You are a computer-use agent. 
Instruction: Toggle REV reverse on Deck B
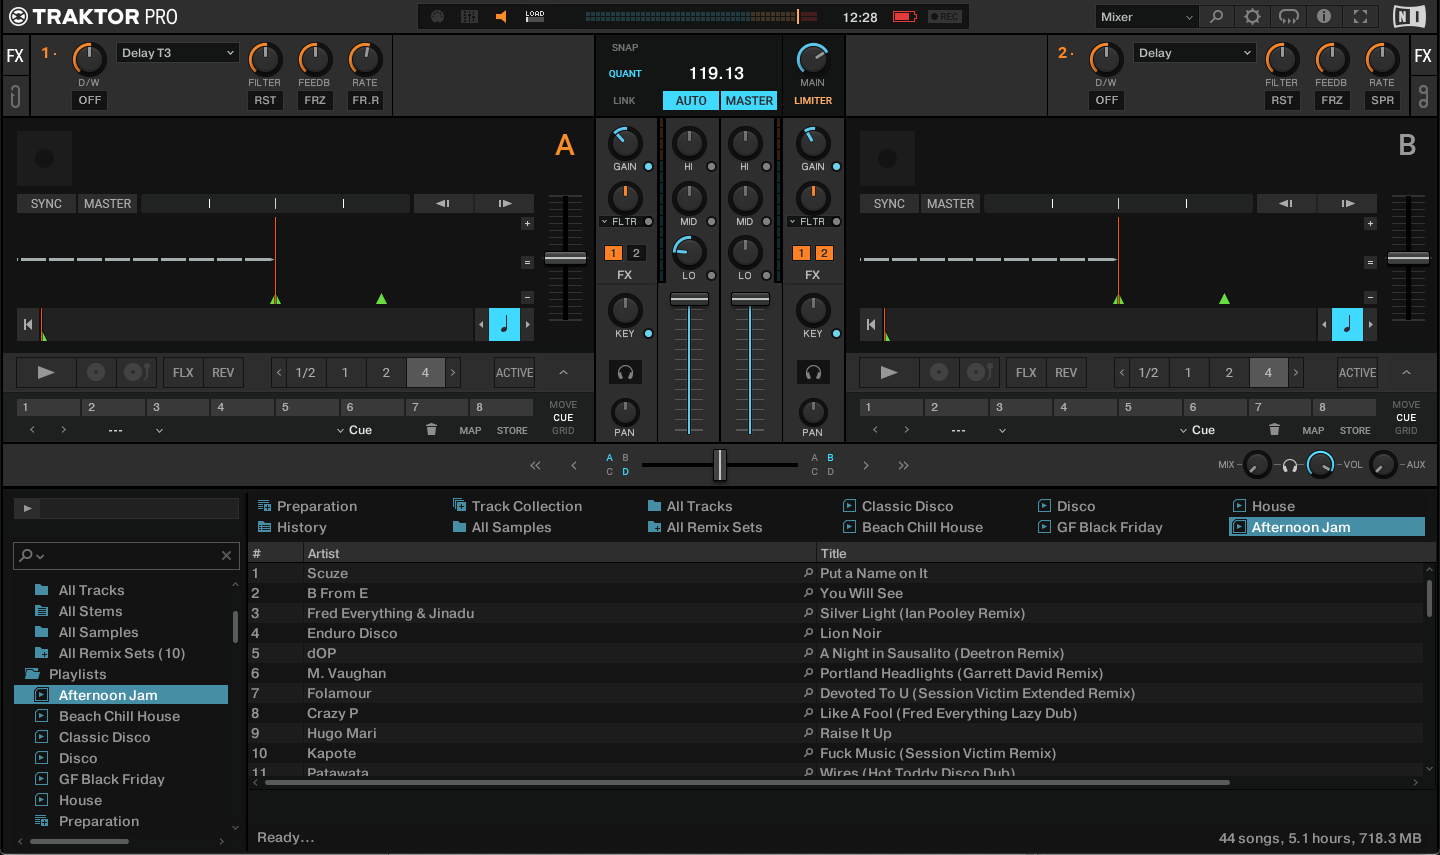1066,372
